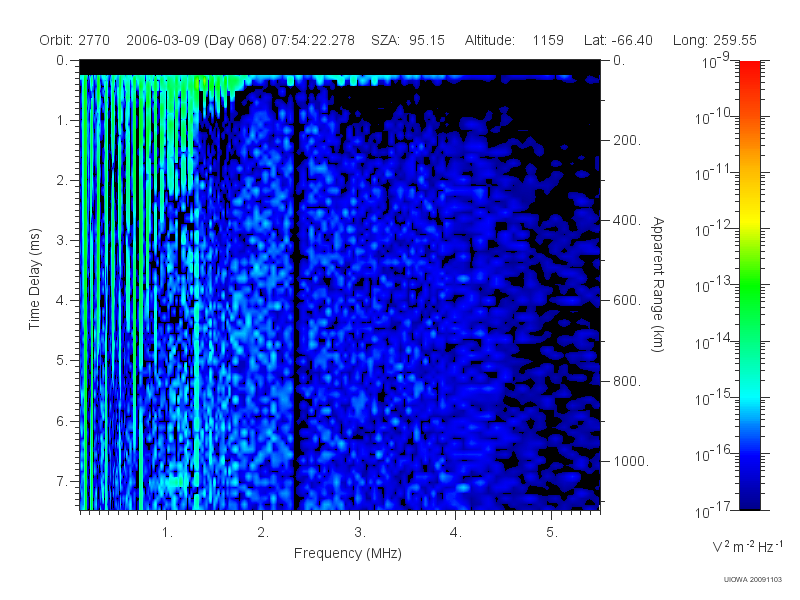Click the '5.' frequency axis tick label
800x600 pixels.
(x=553, y=533)
